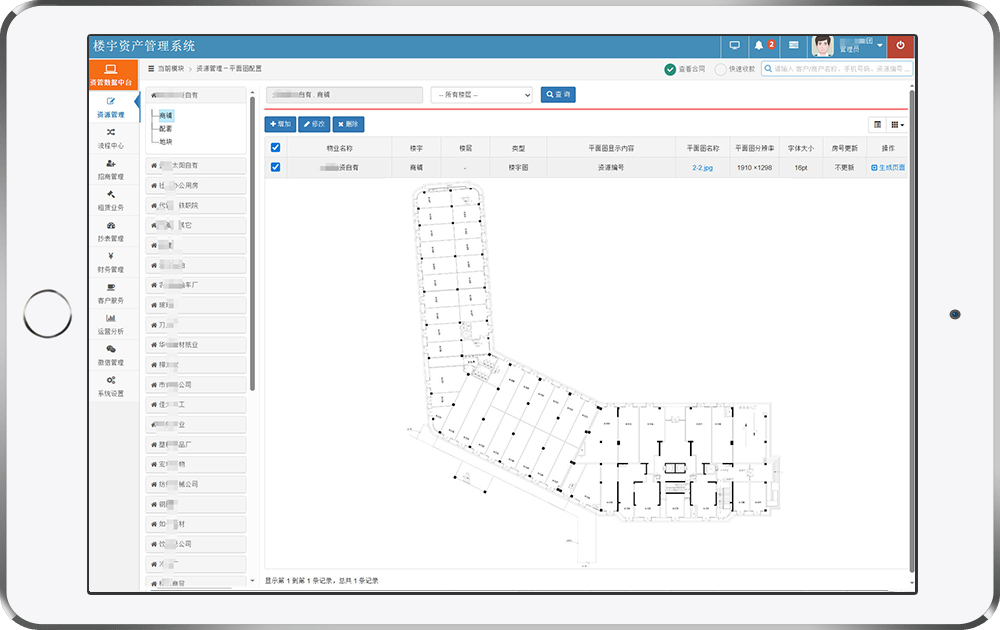1000x630 pixels.
Task: Toggle the select-all checkbox in table header
Action: (276, 147)
